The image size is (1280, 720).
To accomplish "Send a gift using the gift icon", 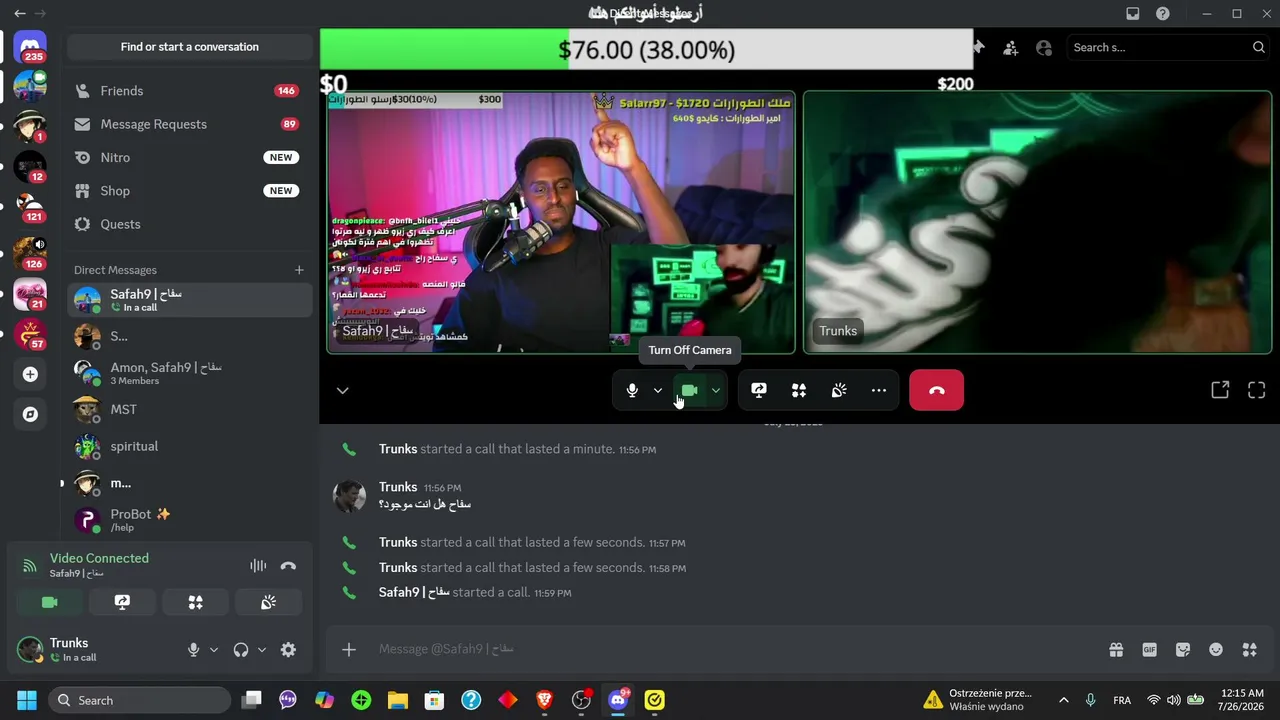I will tap(1116, 650).
